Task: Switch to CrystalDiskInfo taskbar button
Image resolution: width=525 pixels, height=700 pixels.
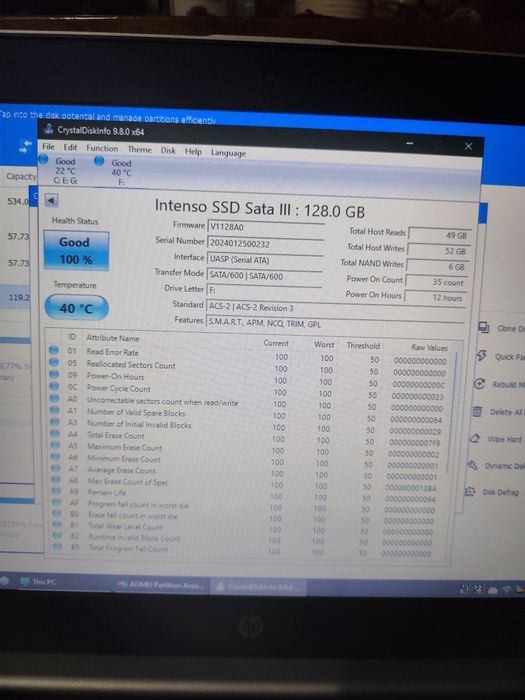Action: [258, 587]
